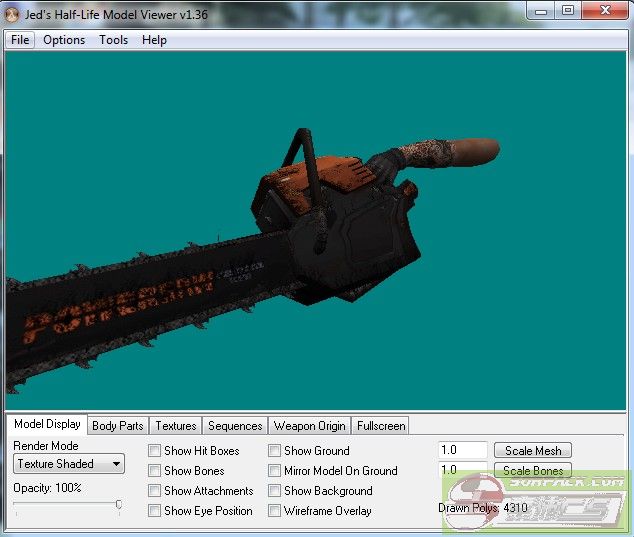Image resolution: width=634 pixels, height=537 pixels.
Task: Enable Show Eye Position checkbox
Action: [x=154, y=510]
